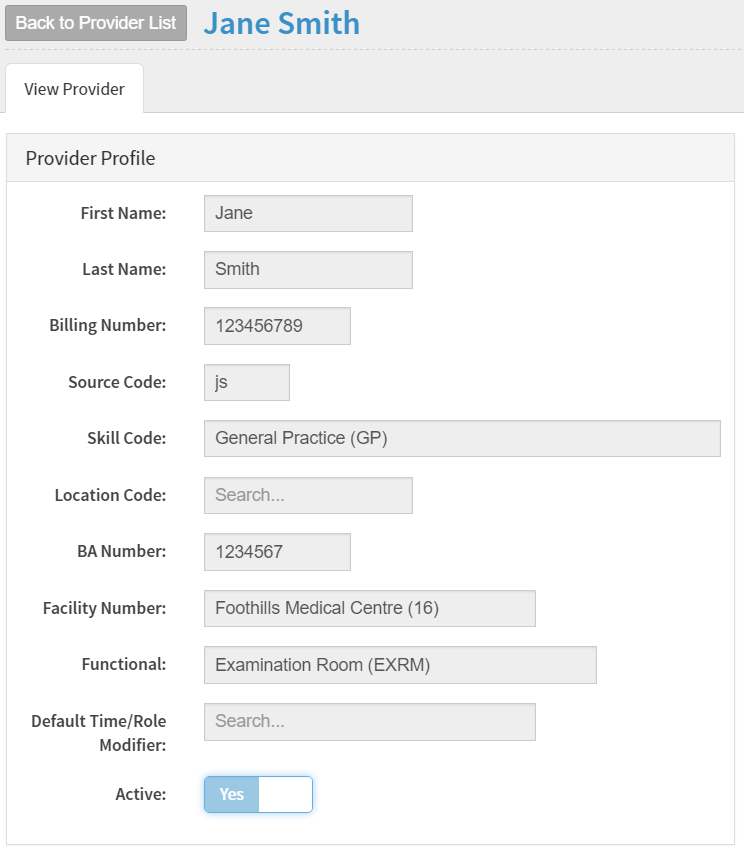Open the Functional Examination Room selector

coord(400,665)
